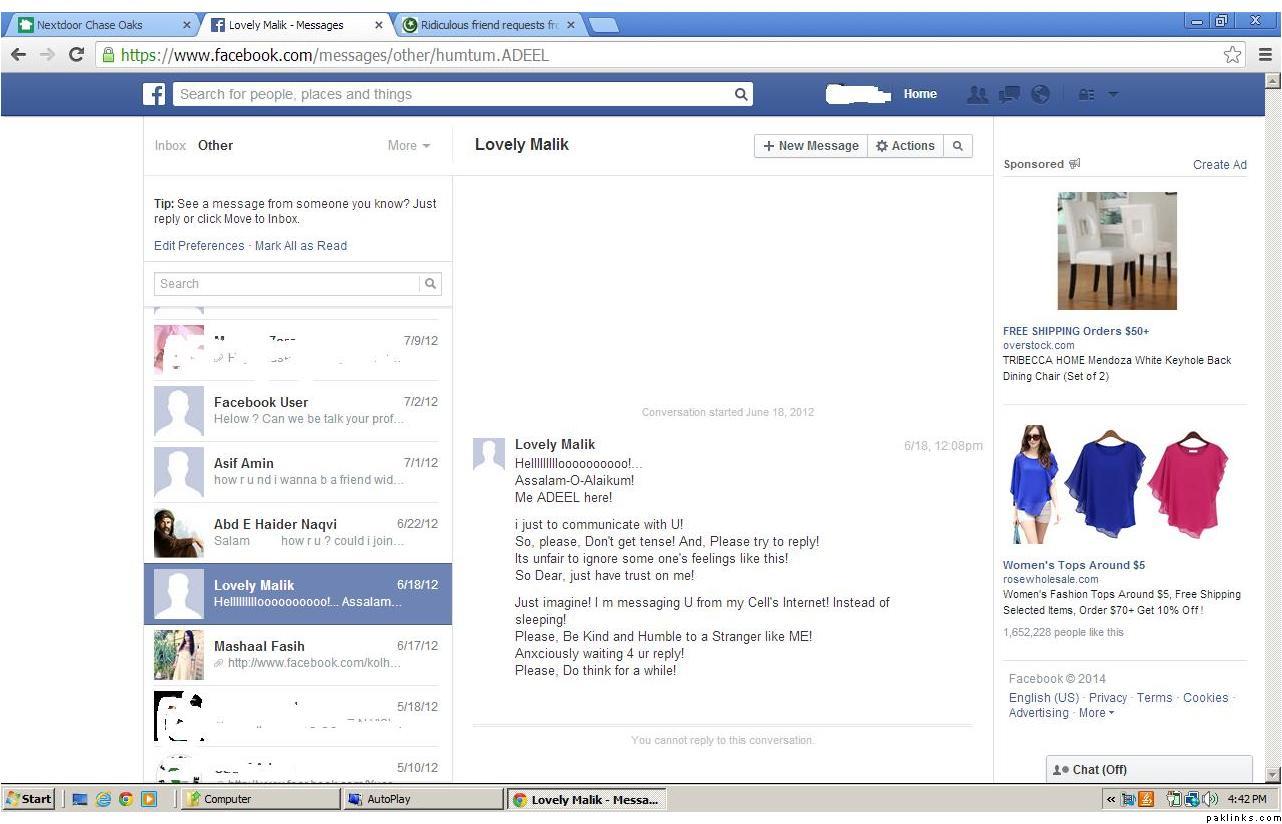
Task: Open the friend requests icon
Action: (977, 94)
